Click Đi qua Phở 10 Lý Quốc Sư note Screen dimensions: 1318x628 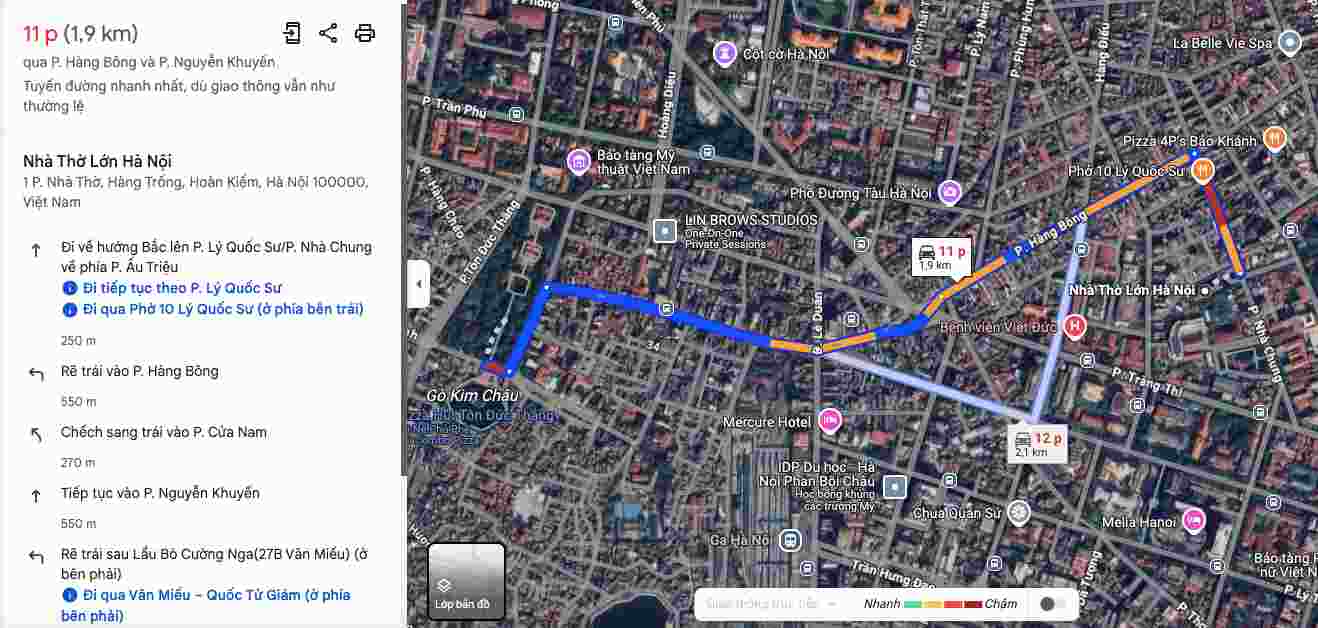click(223, 309)
